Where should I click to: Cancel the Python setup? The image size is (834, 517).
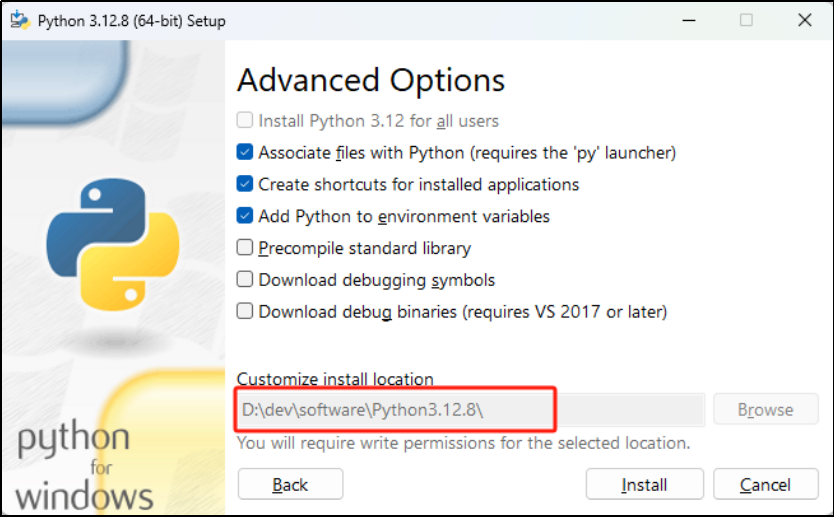tap(765, 484)
